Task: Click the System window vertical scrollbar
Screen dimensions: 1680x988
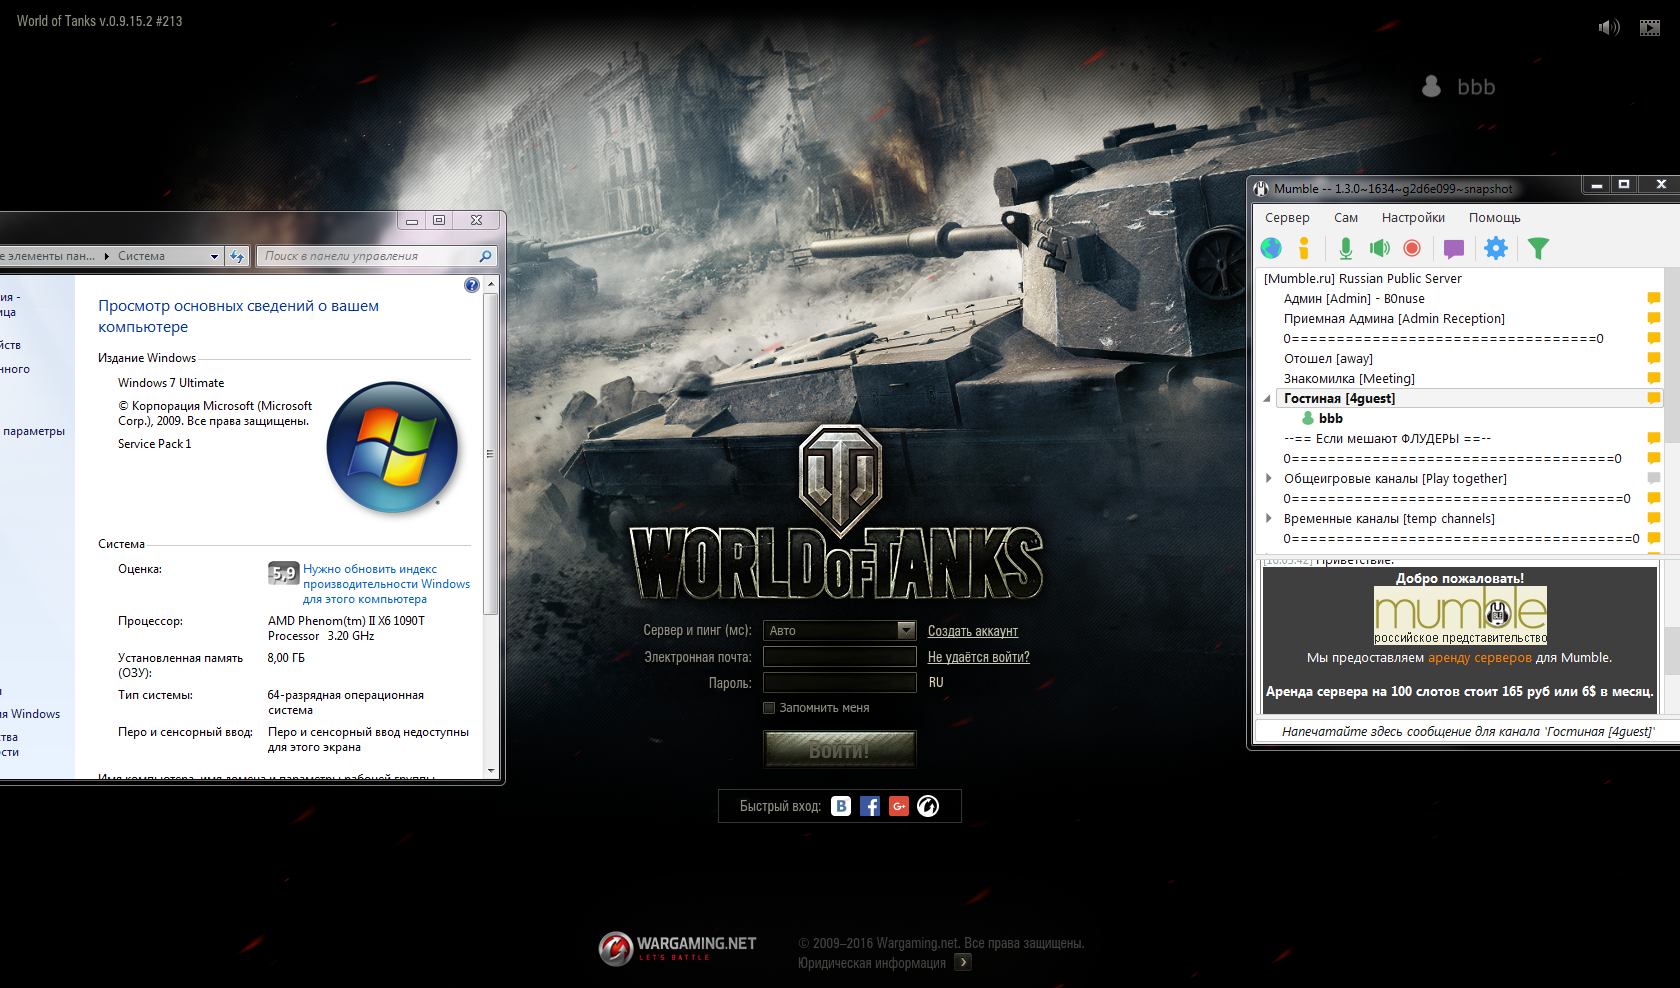Action: (x=490, y=450)
